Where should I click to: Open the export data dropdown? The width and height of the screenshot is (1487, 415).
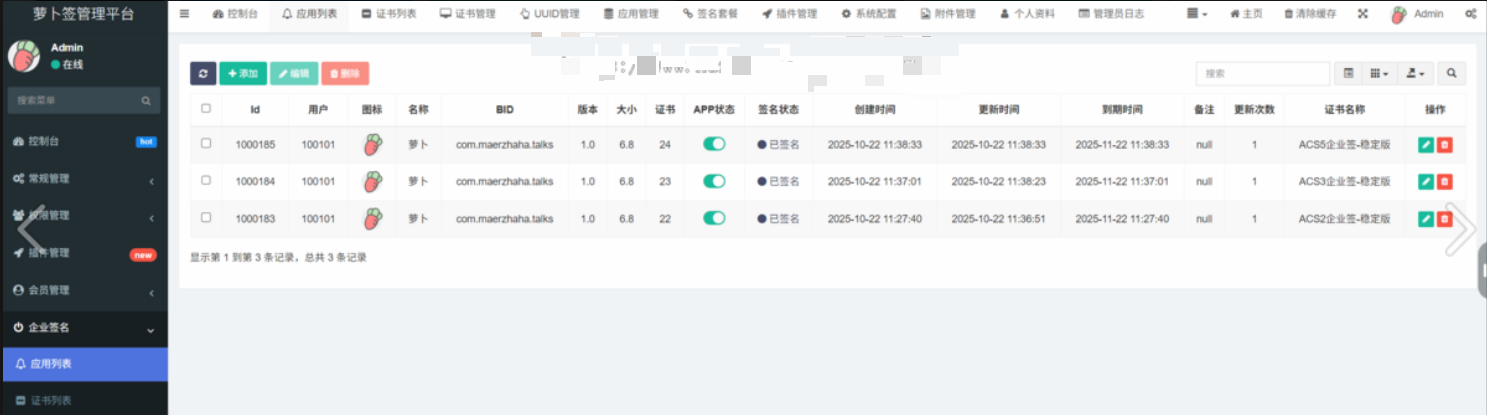(1415, 73)
